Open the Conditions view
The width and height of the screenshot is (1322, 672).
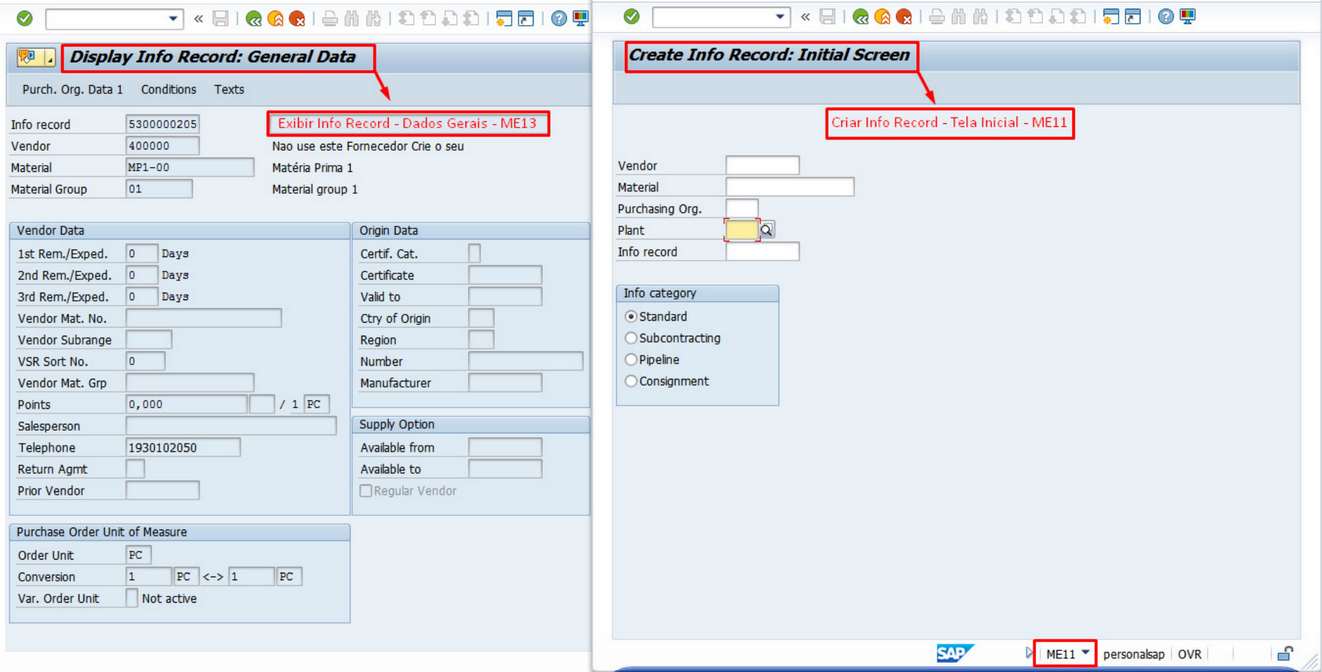(168, 90)
